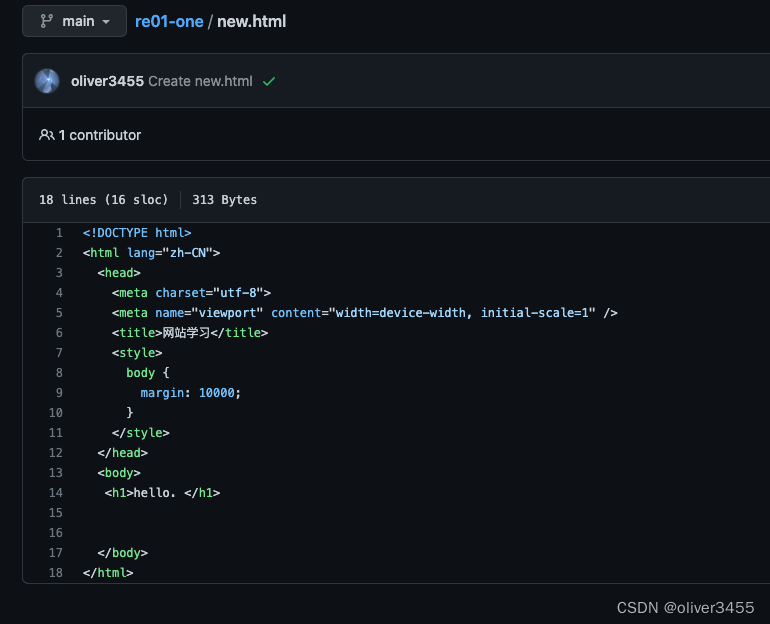Open the 'Create new.html' commit message

coord(200,81)
